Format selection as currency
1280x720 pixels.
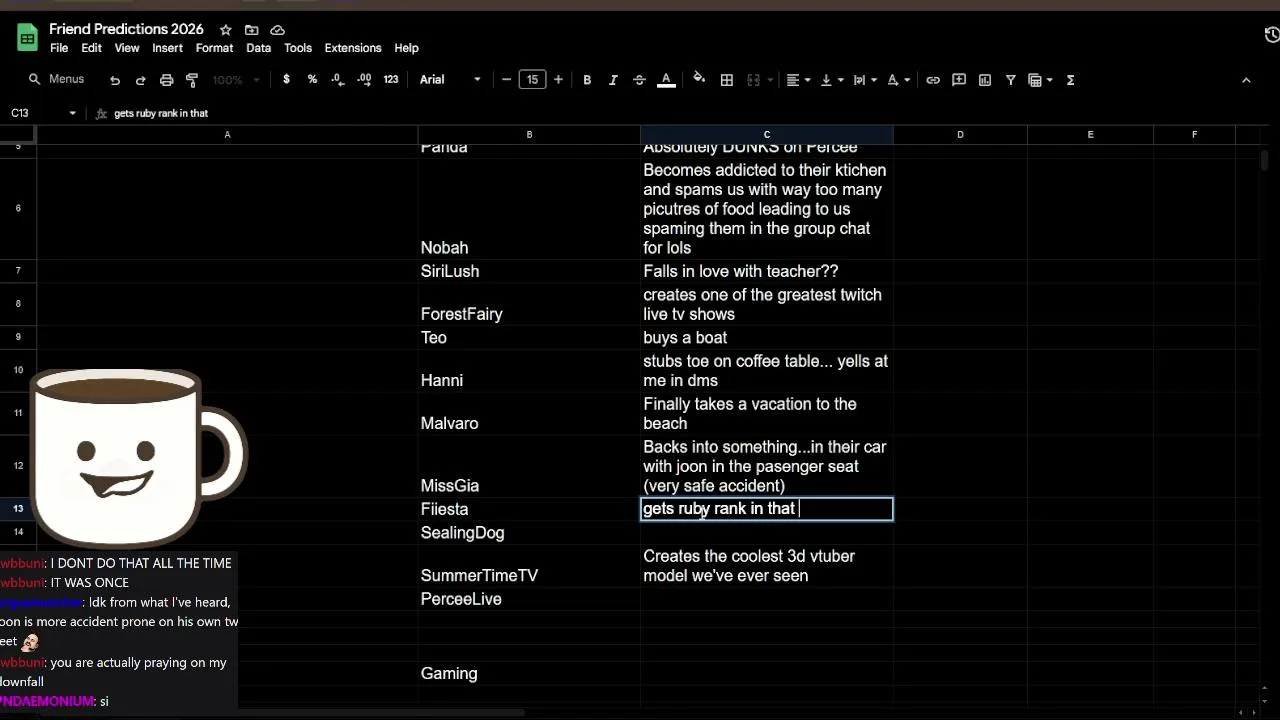coord(286,80)
